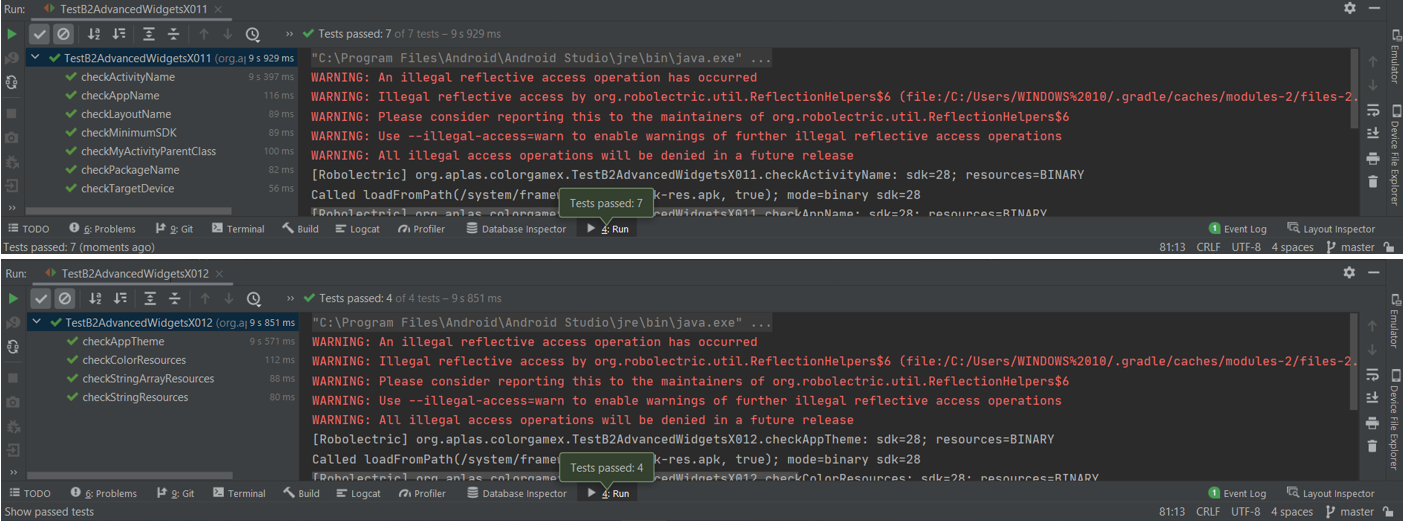
Task: Open Event Log in X012 panel's bottom bar
Action: coord(1238,493)
